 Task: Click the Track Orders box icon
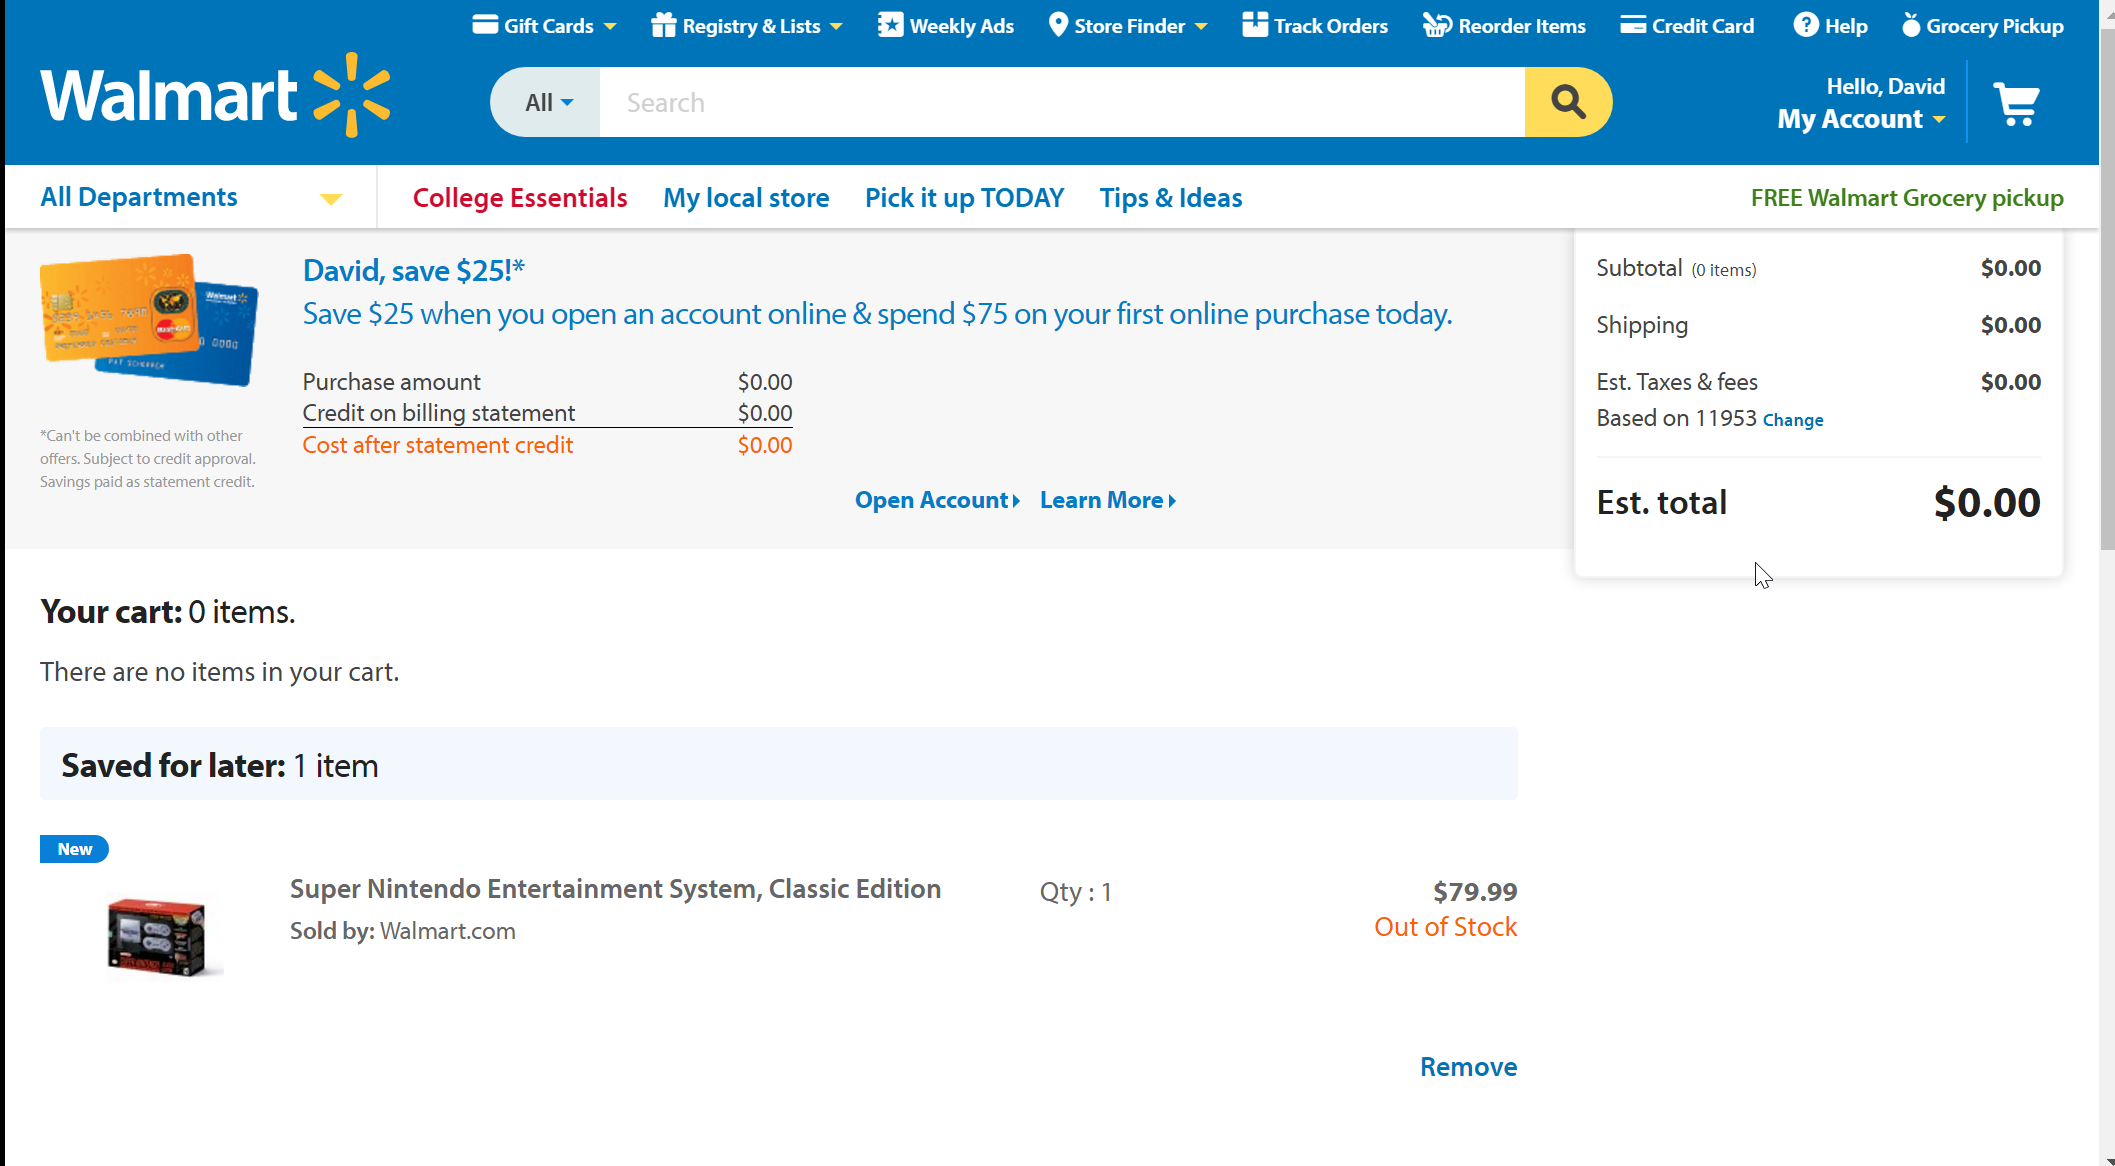tap(1255, 25)
